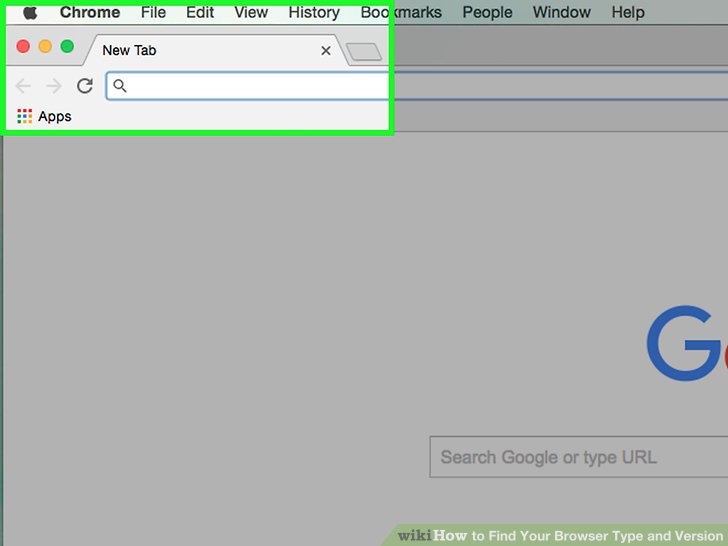Screen dimensions: 728x546
Task: Open the View menu
Action: click(251, 12)
